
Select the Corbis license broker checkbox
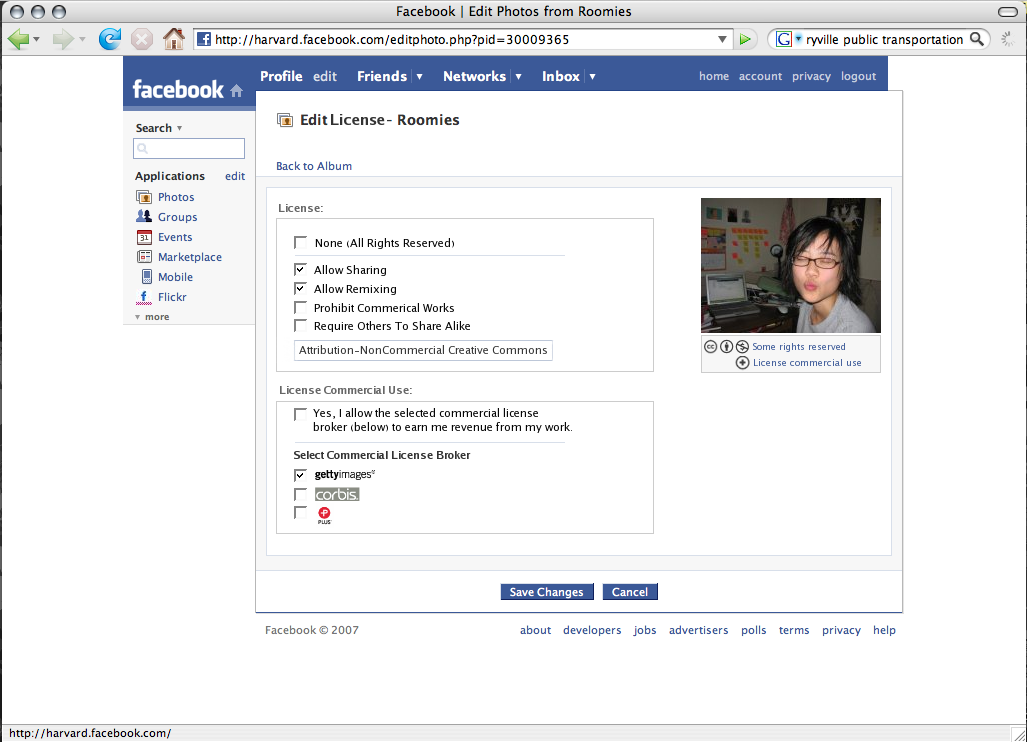[300, 494]
